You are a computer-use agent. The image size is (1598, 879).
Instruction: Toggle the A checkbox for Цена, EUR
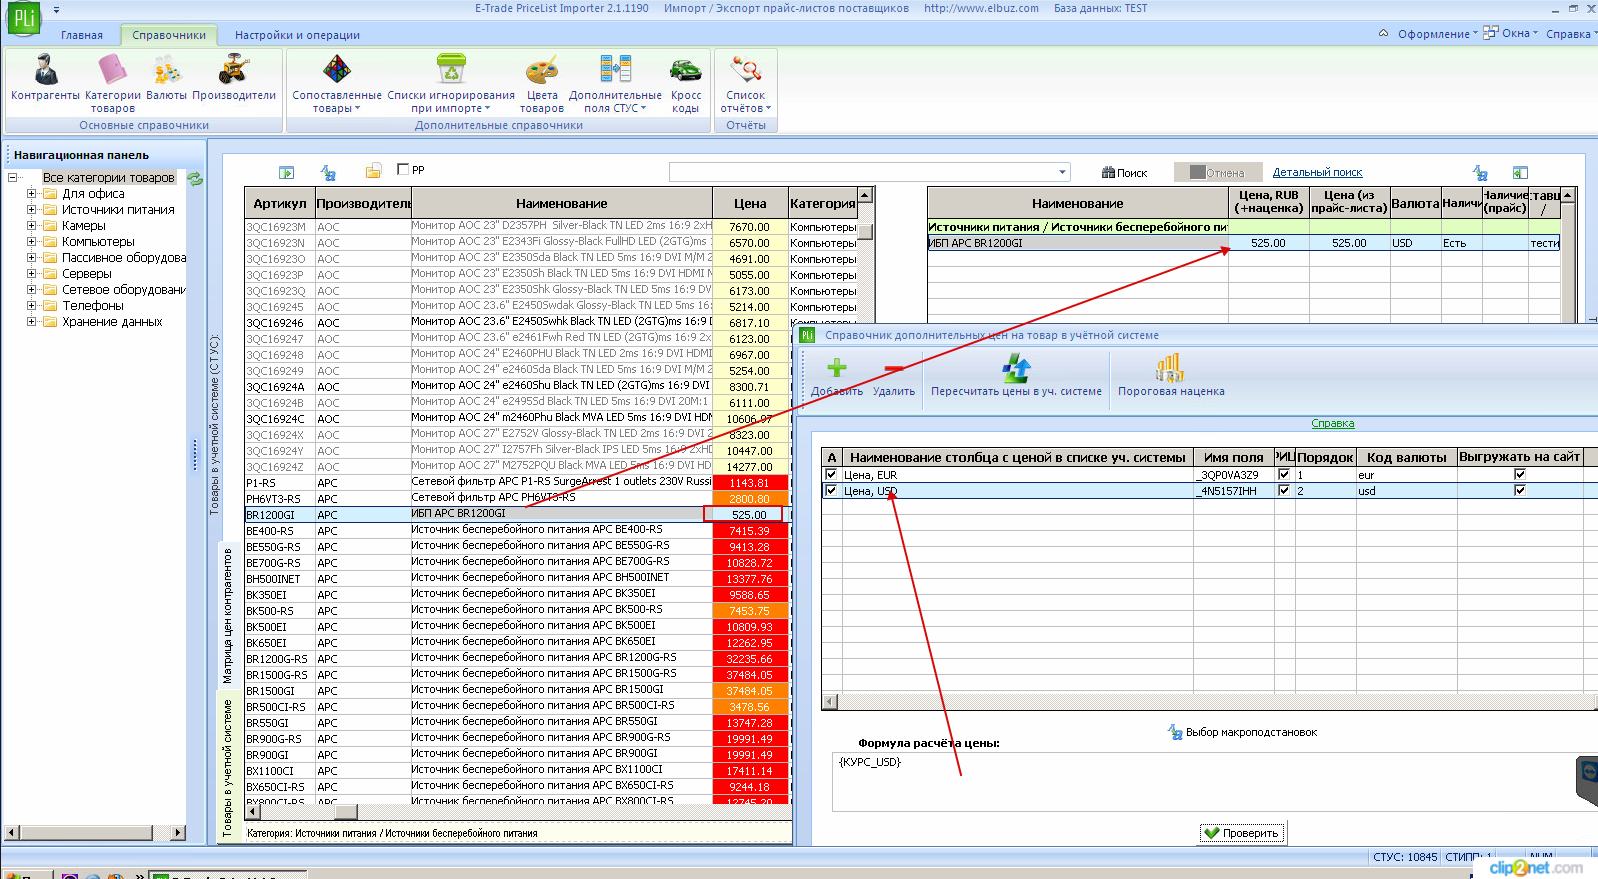(831, 475)
